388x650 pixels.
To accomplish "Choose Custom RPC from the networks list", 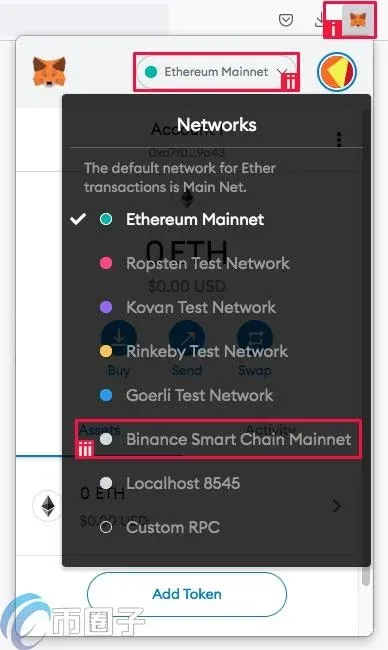I will point(173,527).
